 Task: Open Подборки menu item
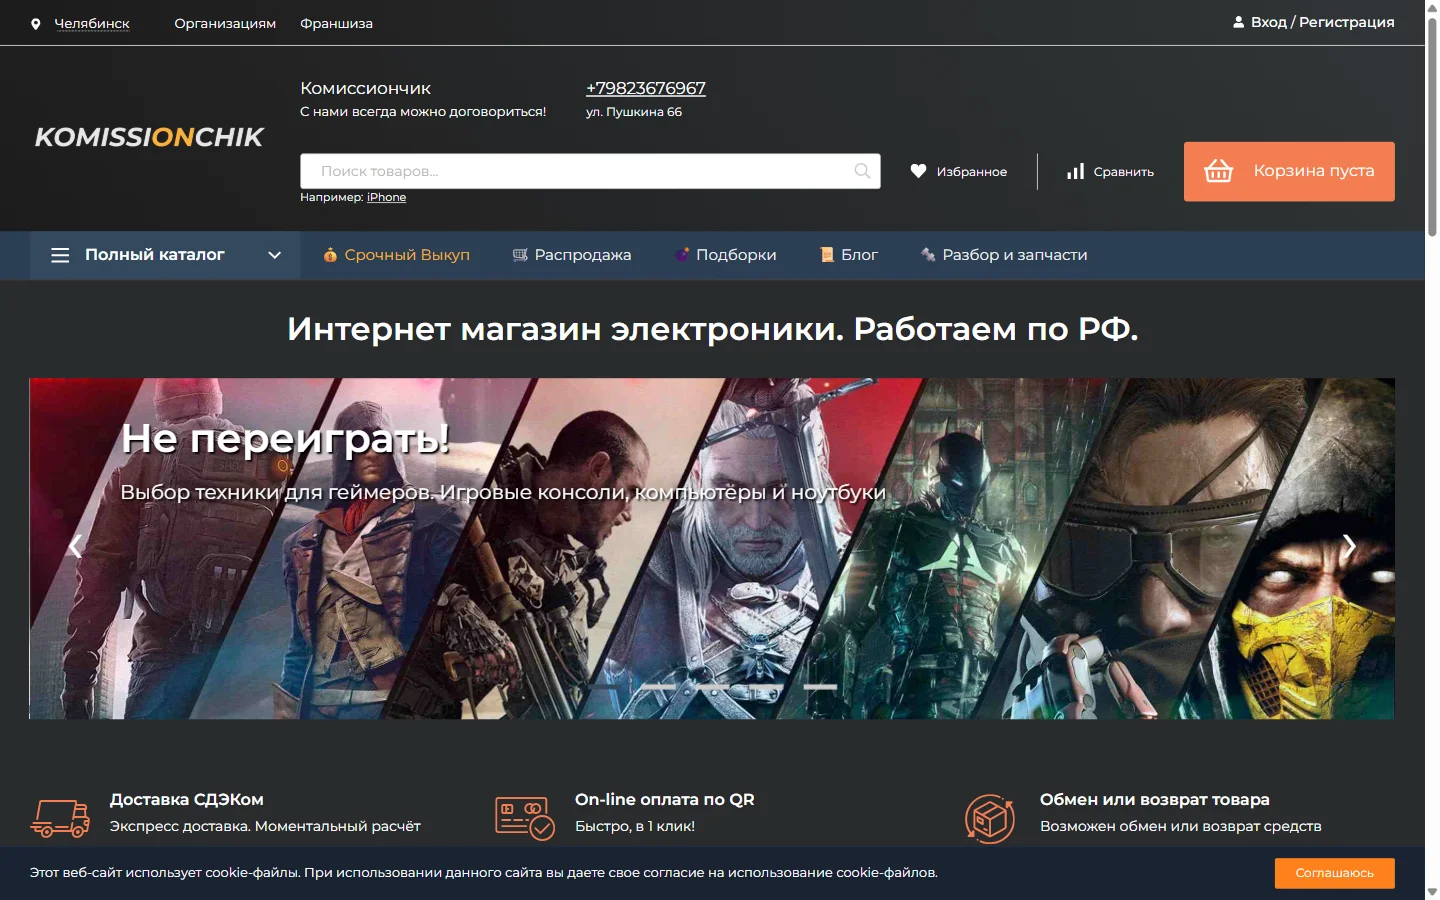(736, 255)
